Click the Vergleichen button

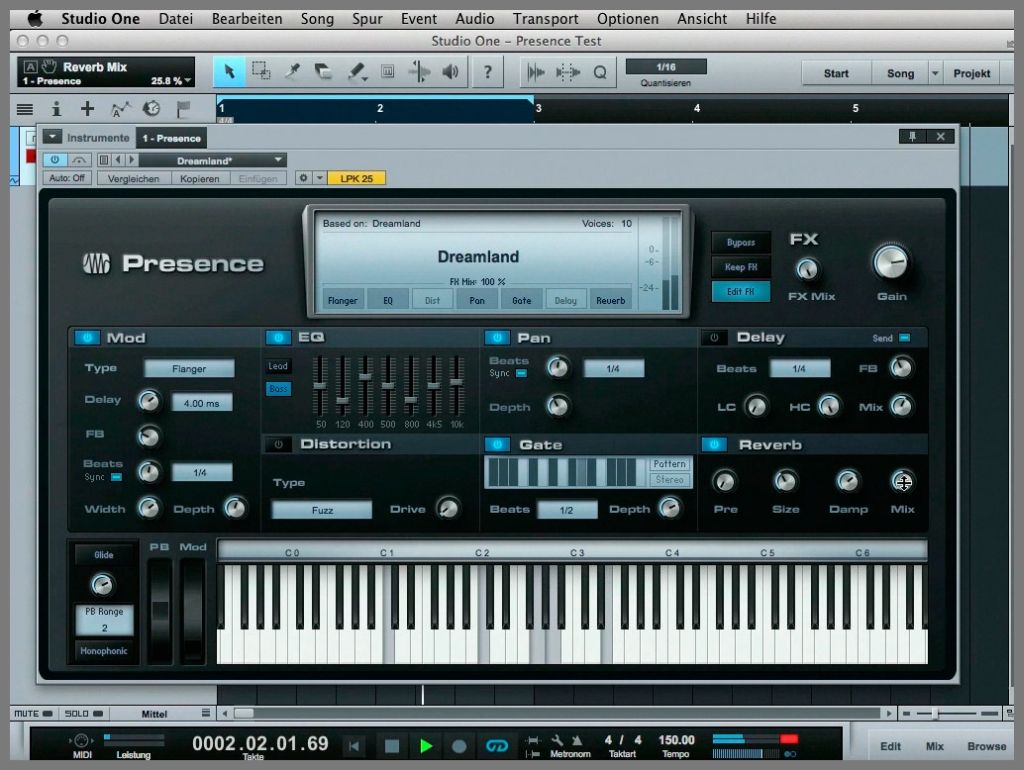pos(133,178)
